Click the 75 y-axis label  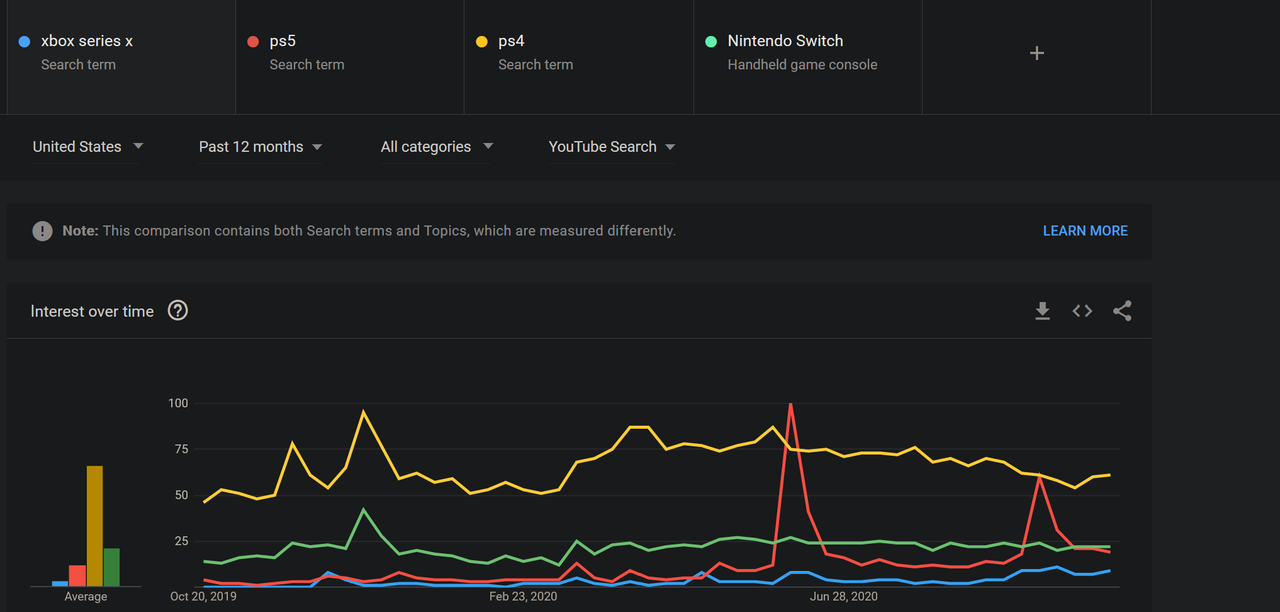(x=181, y=449)
